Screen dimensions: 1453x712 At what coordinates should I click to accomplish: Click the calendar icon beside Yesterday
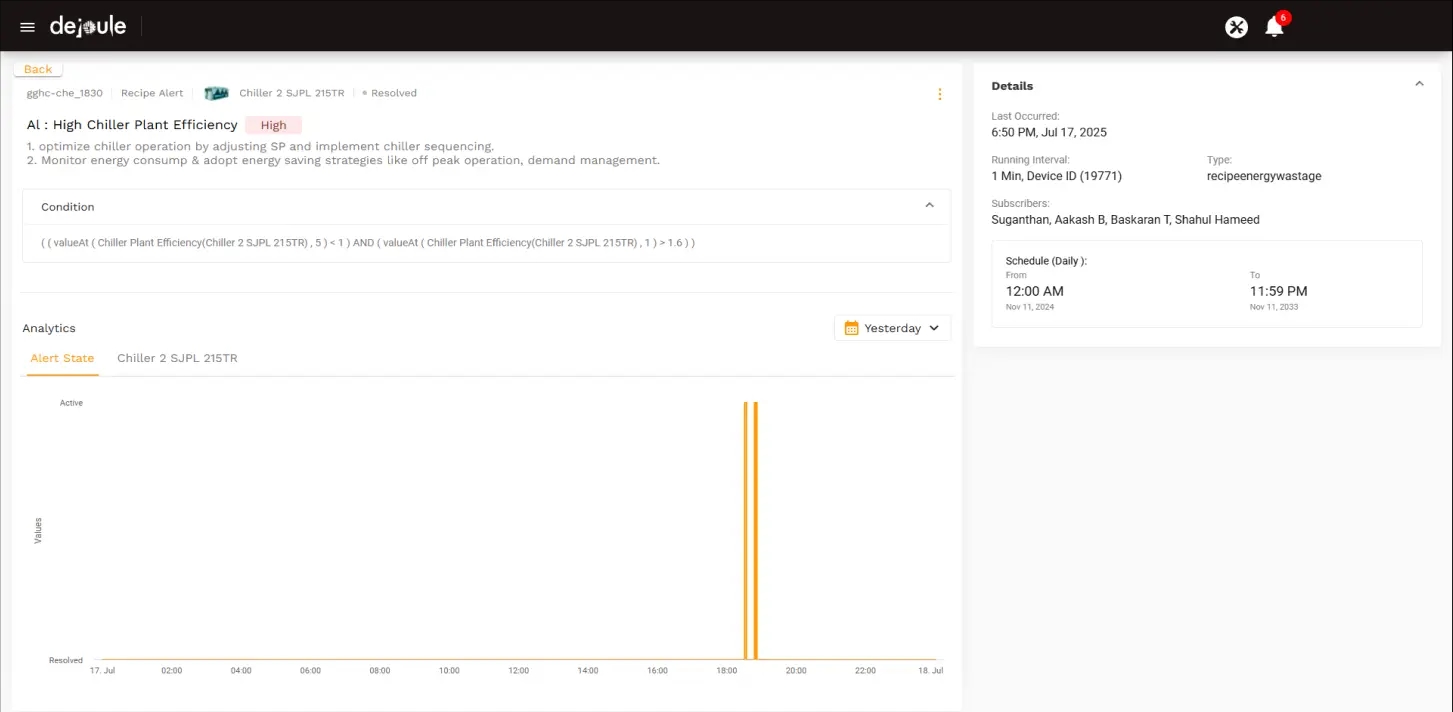[852, 328]
